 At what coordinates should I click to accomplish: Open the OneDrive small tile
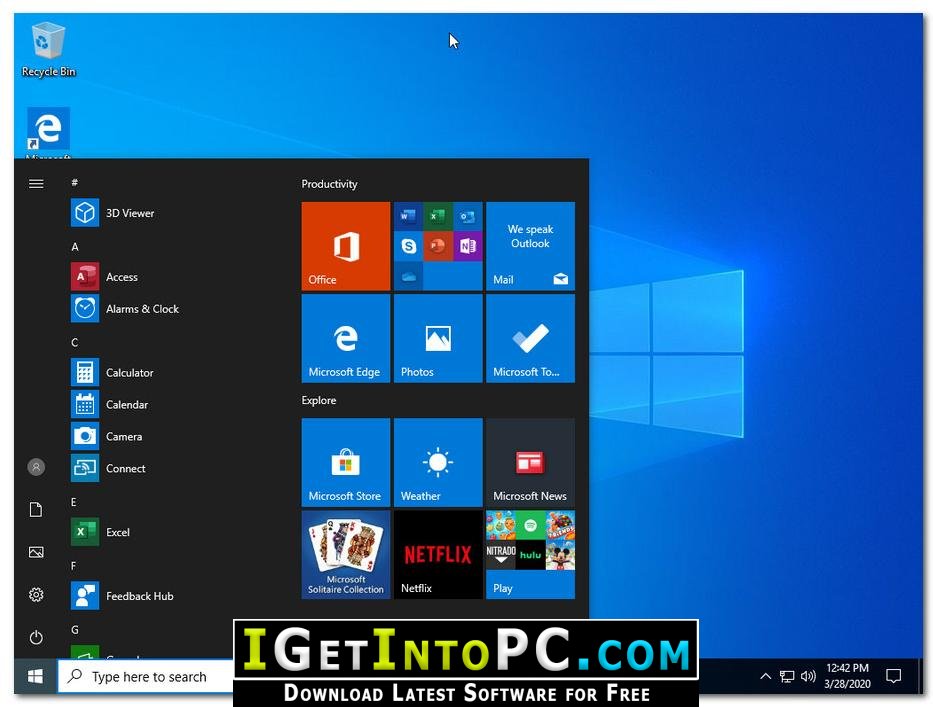tap(408, 276)
